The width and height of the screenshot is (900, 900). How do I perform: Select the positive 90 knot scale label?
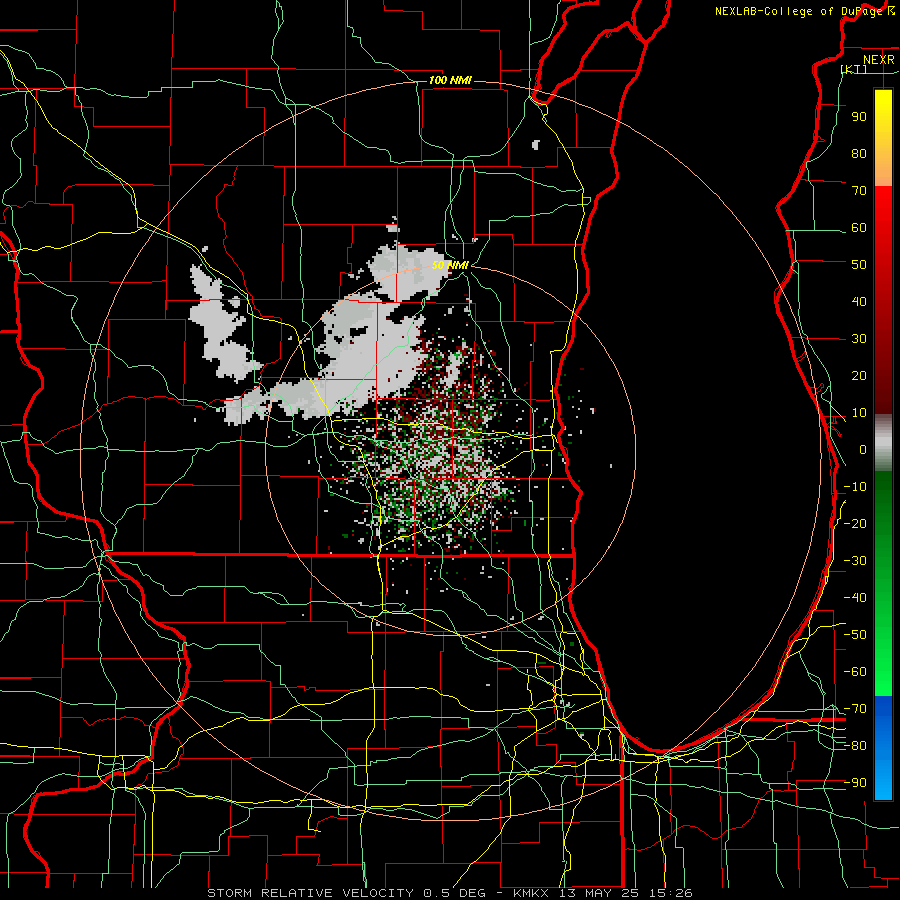click(x=859, y=117)
